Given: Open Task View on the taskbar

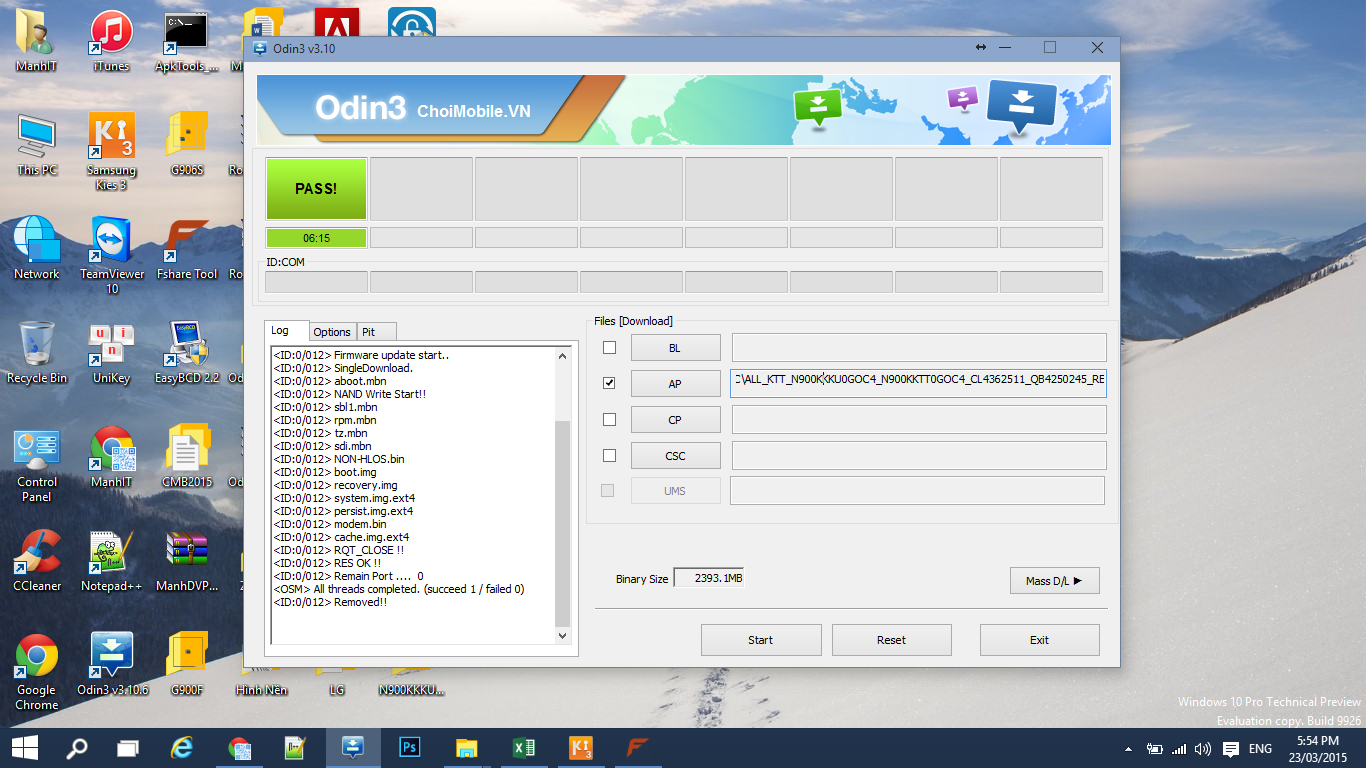Looking at the screenshot, I should [128, 748].
